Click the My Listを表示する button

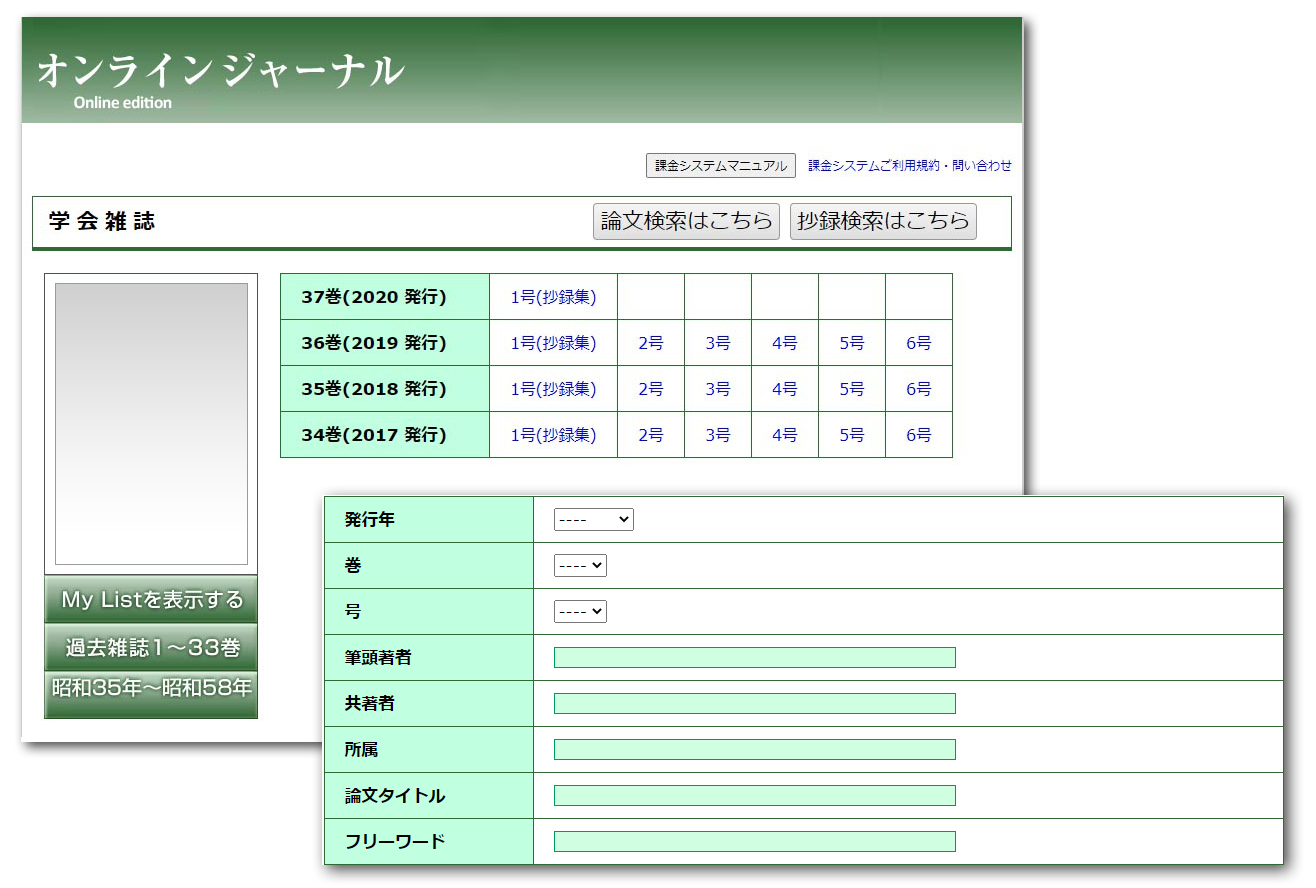(151, 599)
